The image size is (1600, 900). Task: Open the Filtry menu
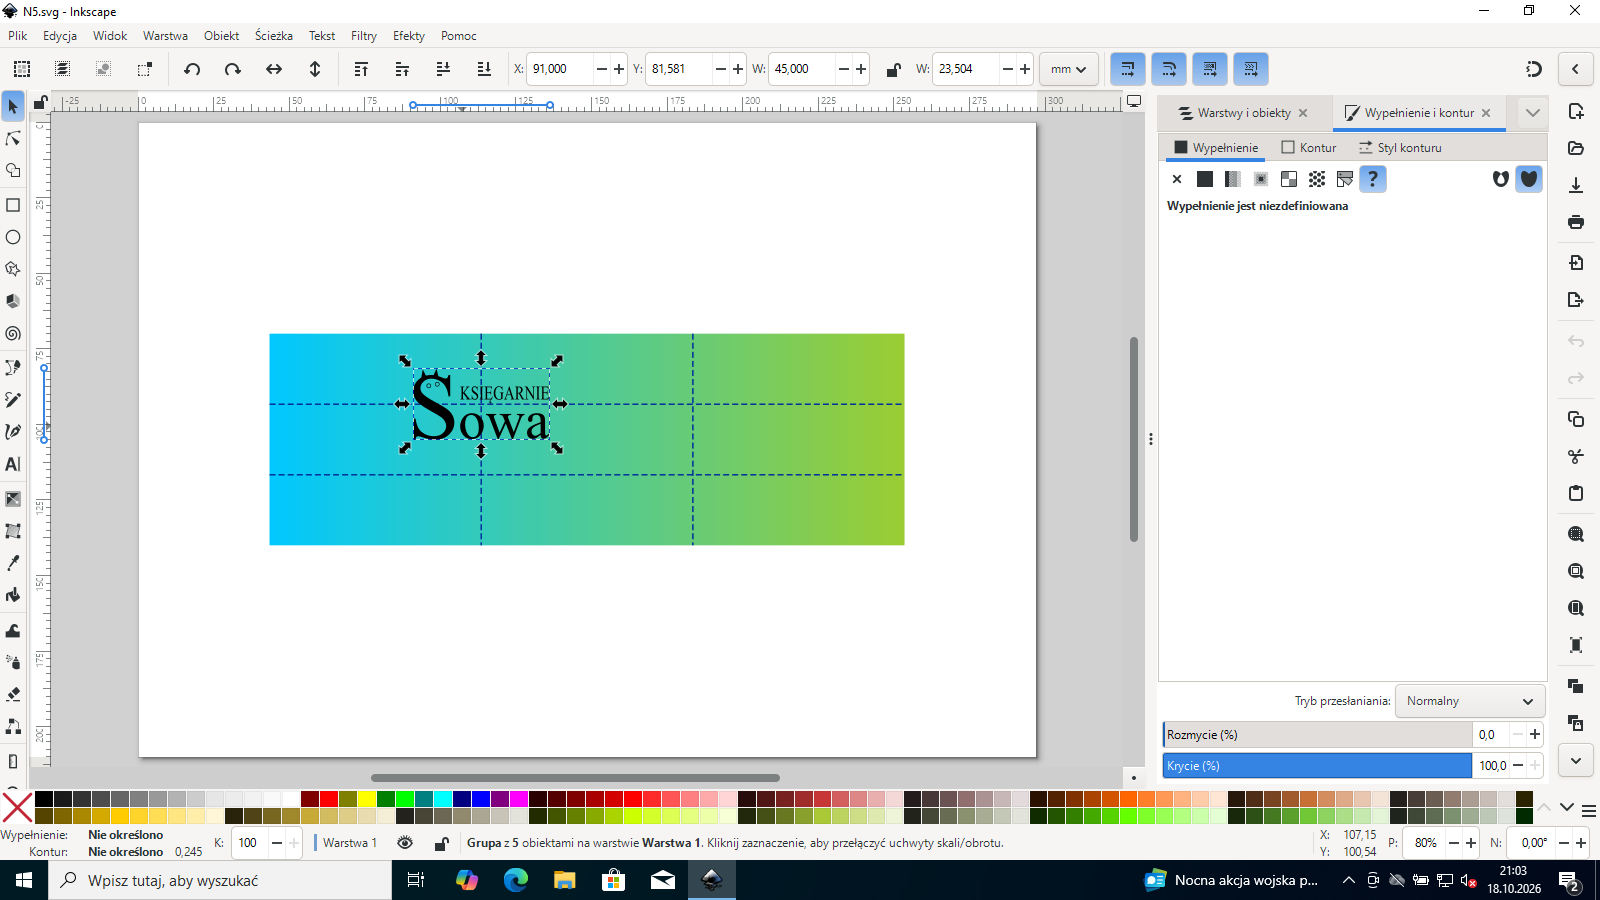(364, 36)
